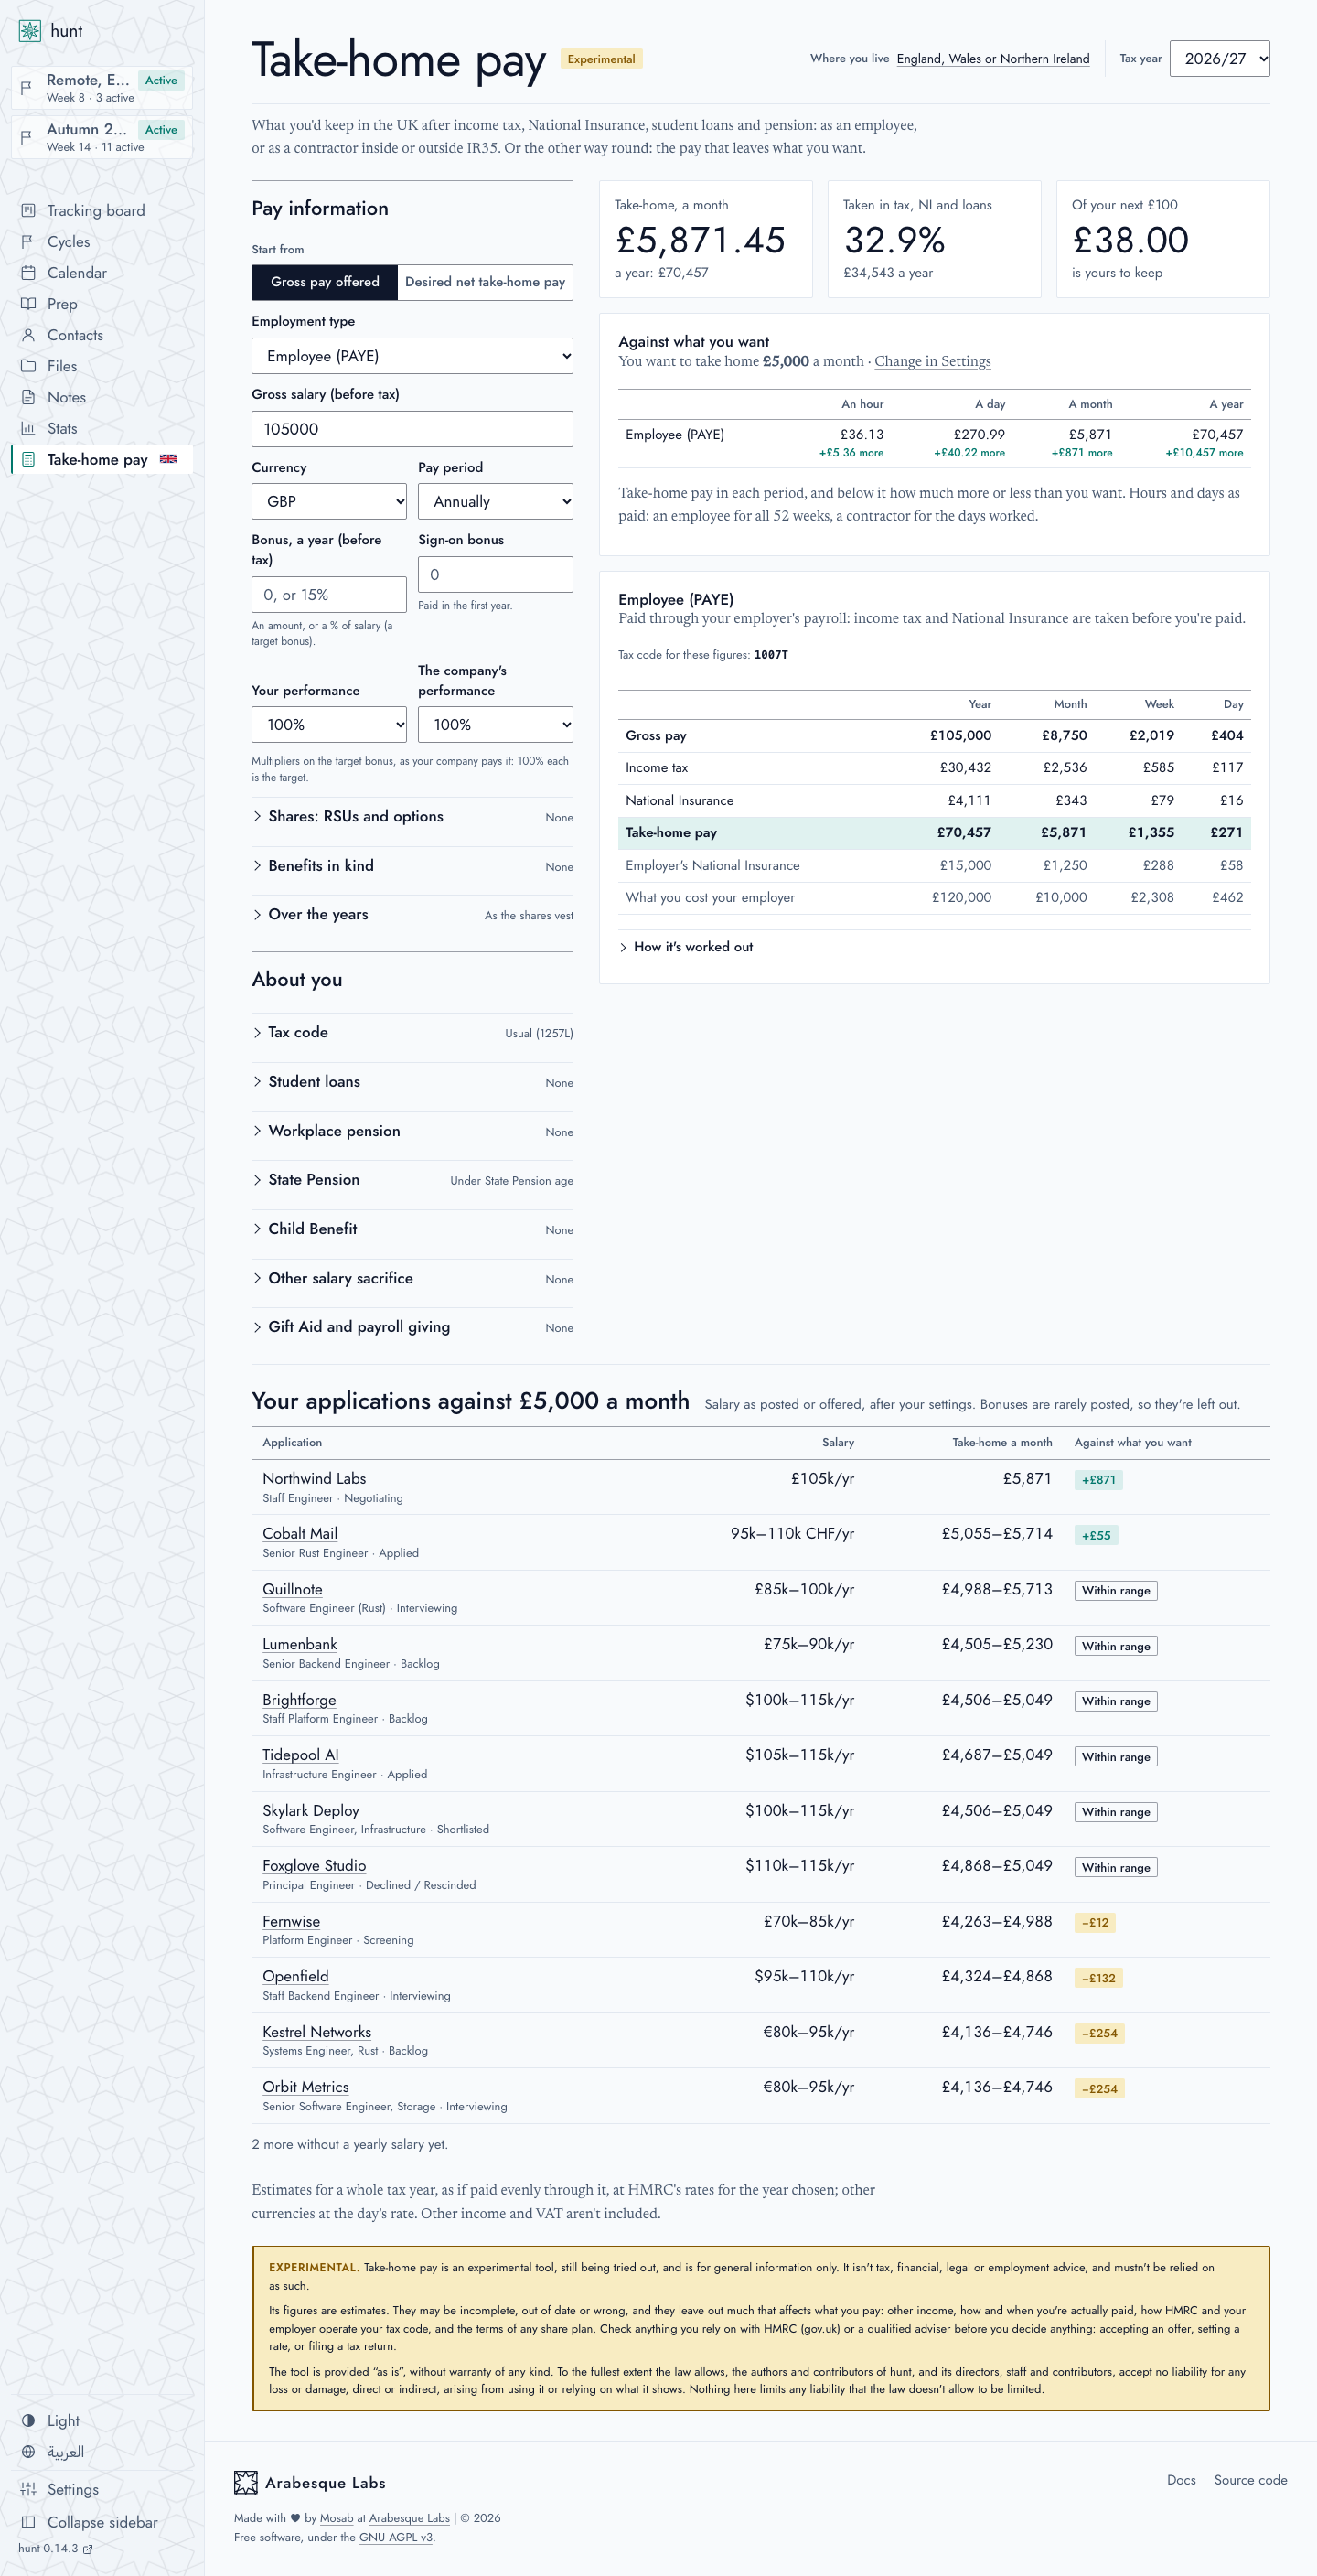Viewport: 1317px width, 2576px height.
Task: Open the Autumn 2... active cycle
Action: pyautogui.click(x=102, y=136)
